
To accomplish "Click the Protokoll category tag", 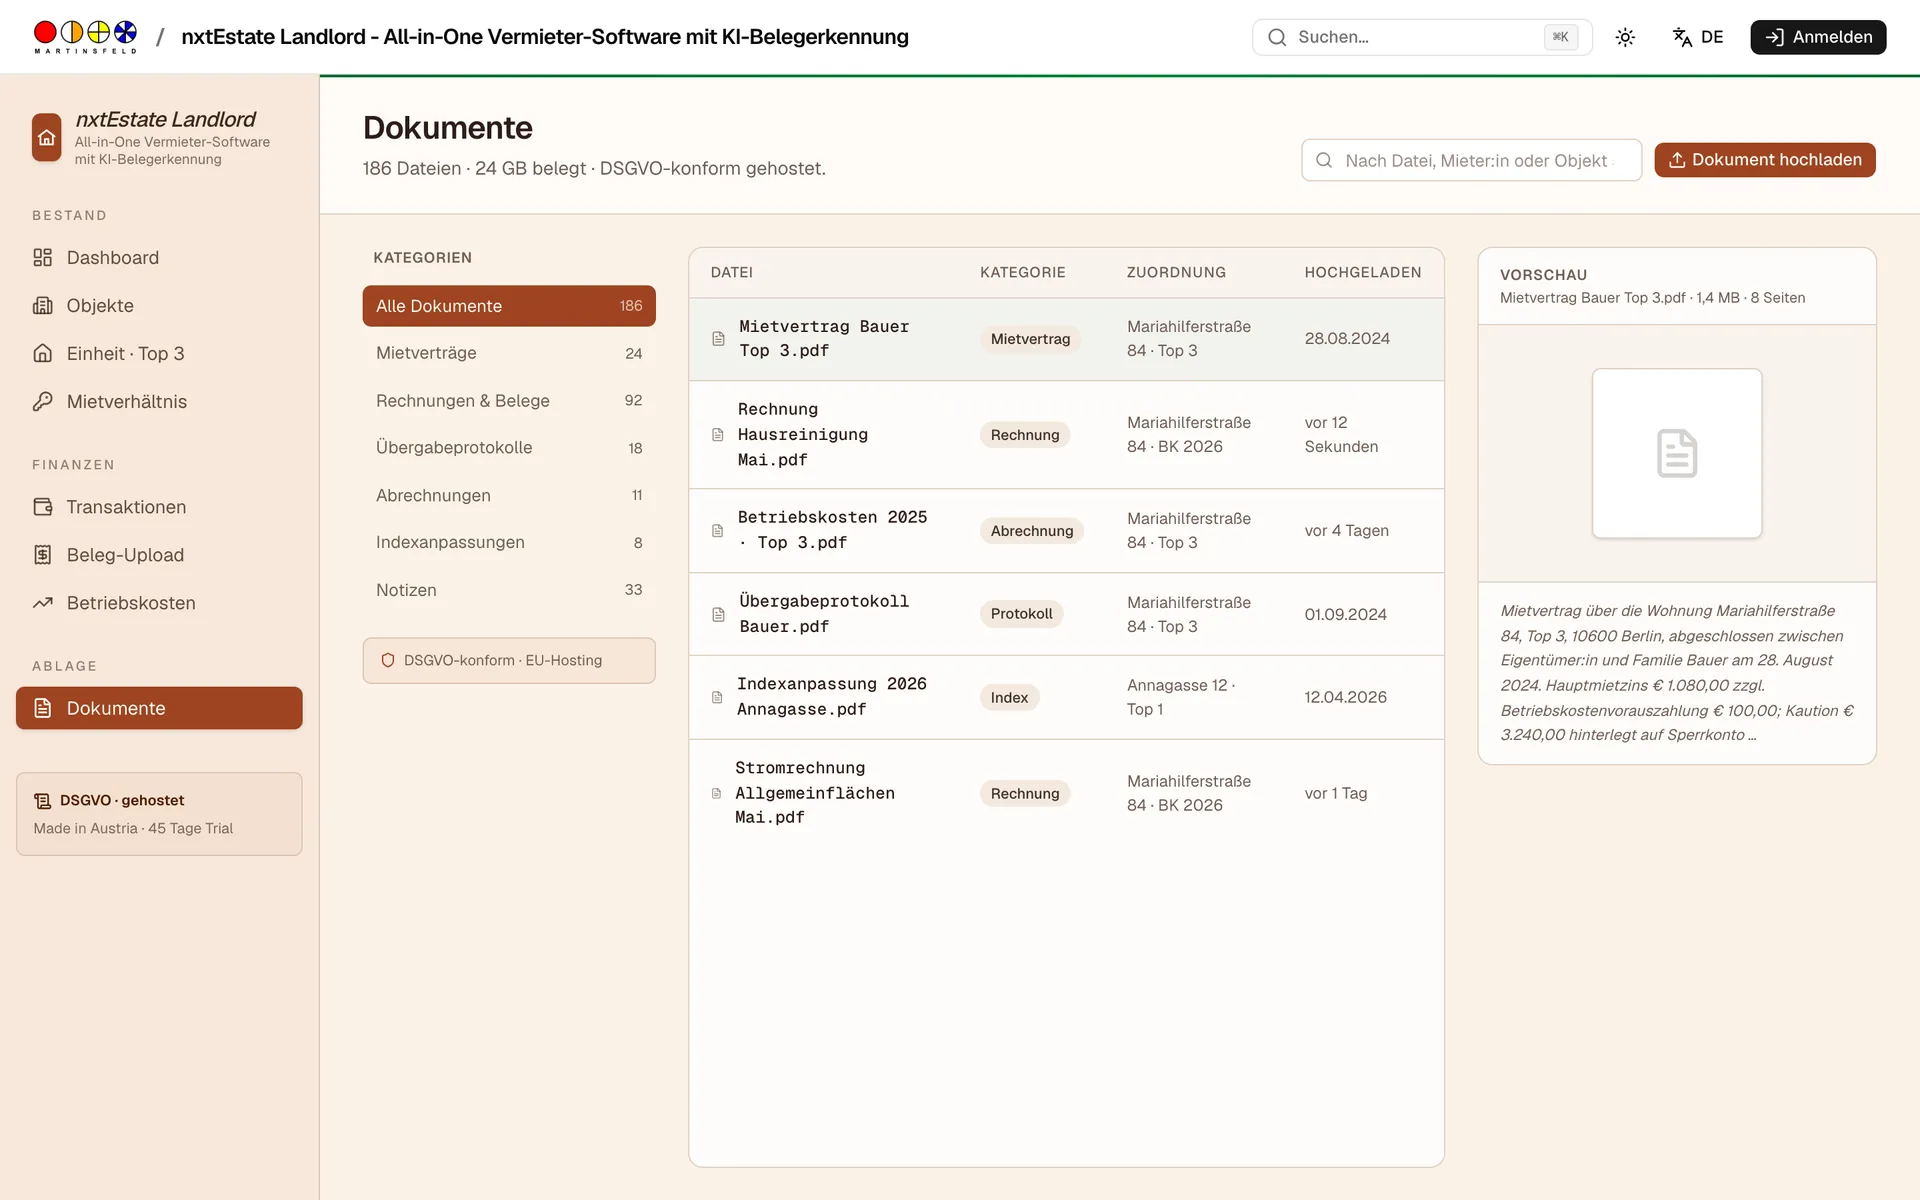I will click(1021, 614).
